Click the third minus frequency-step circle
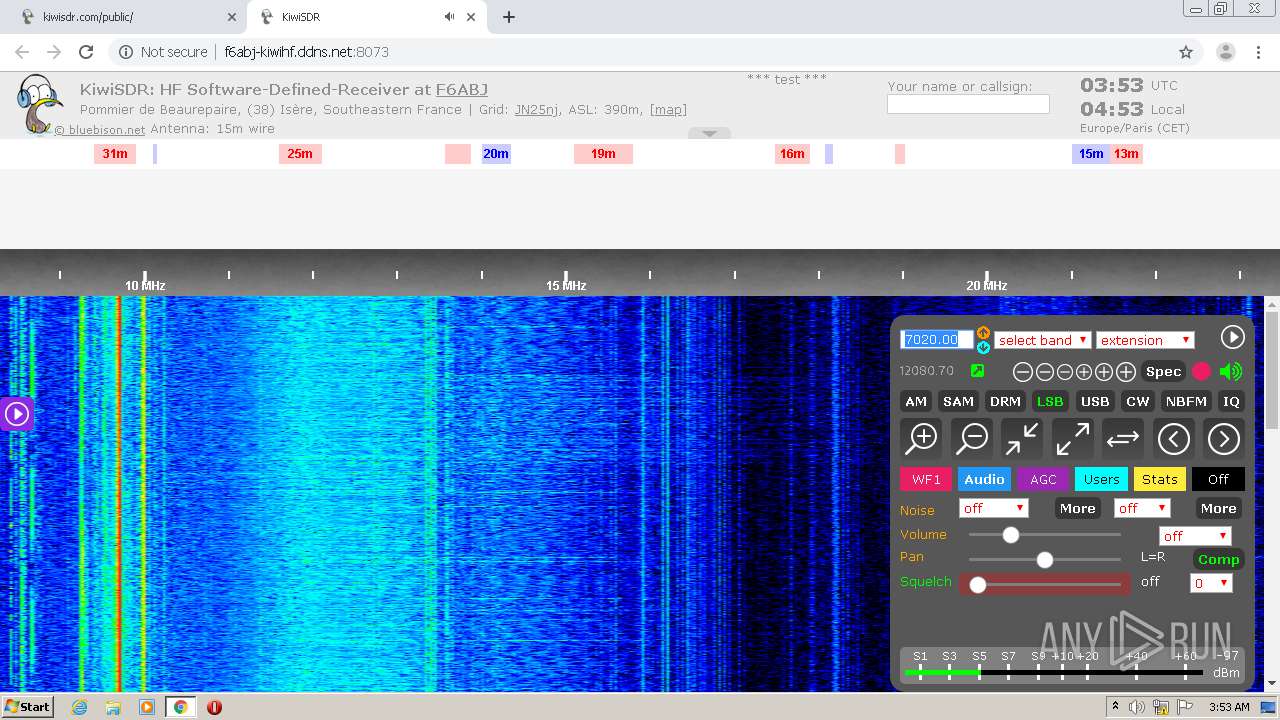Viewport: 1280px width, 720px height. [x=1064, y=372]
